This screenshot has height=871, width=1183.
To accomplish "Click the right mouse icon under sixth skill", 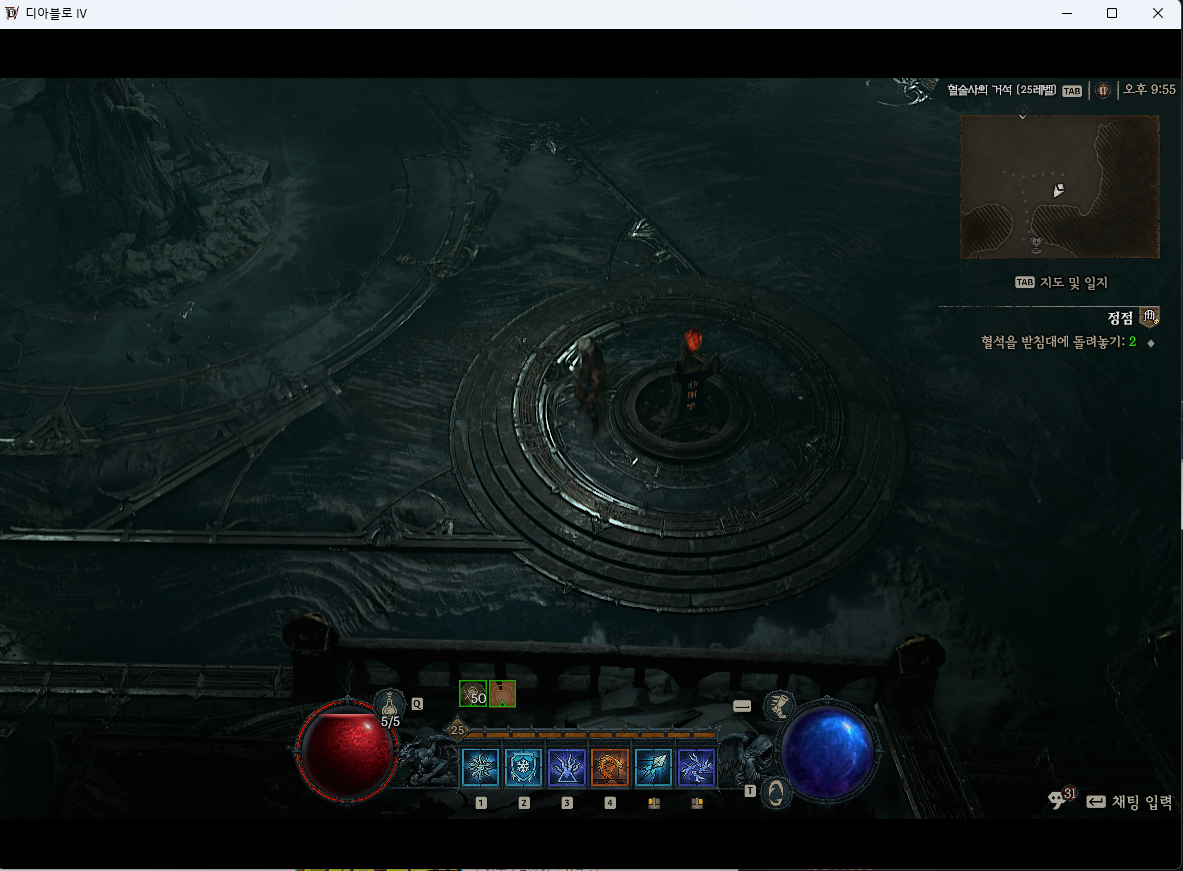I will pos(697,803).
